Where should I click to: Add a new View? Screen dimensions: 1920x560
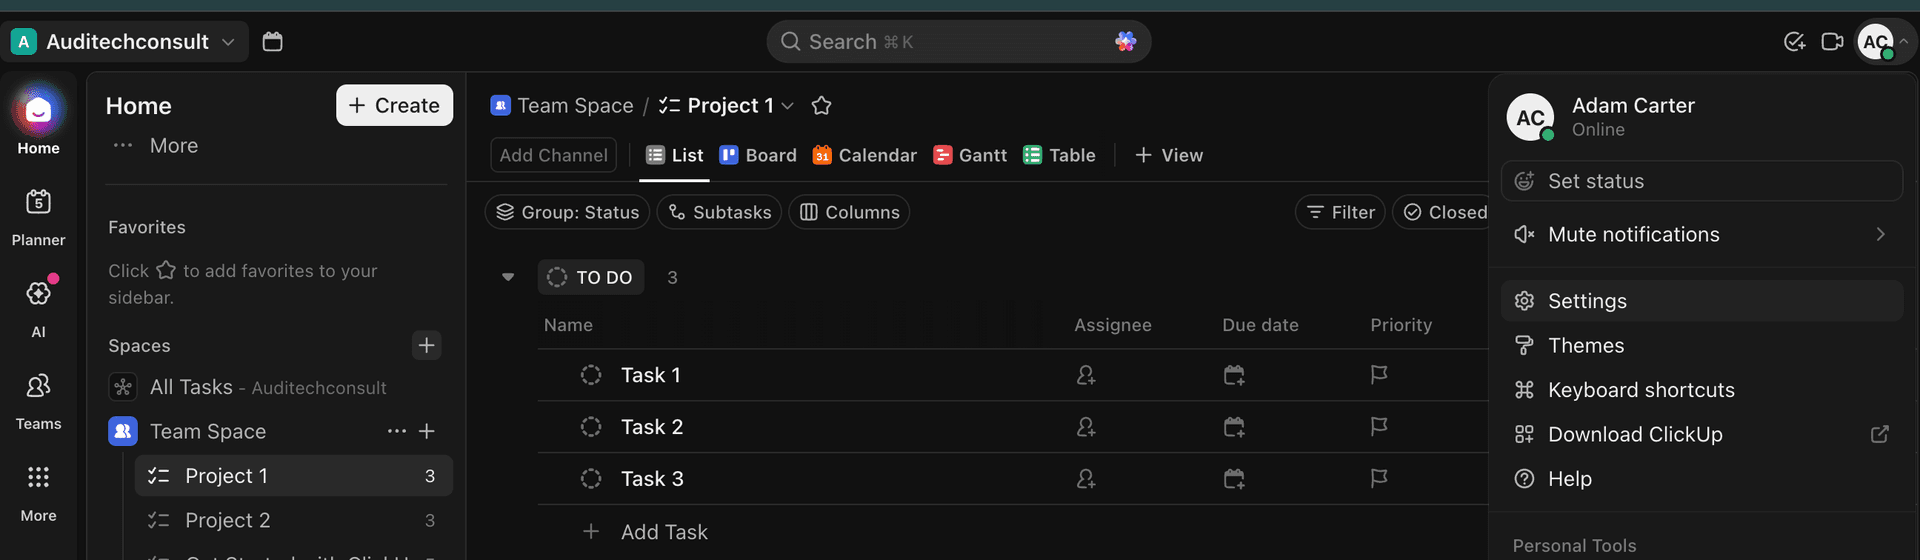(1169, 155)
